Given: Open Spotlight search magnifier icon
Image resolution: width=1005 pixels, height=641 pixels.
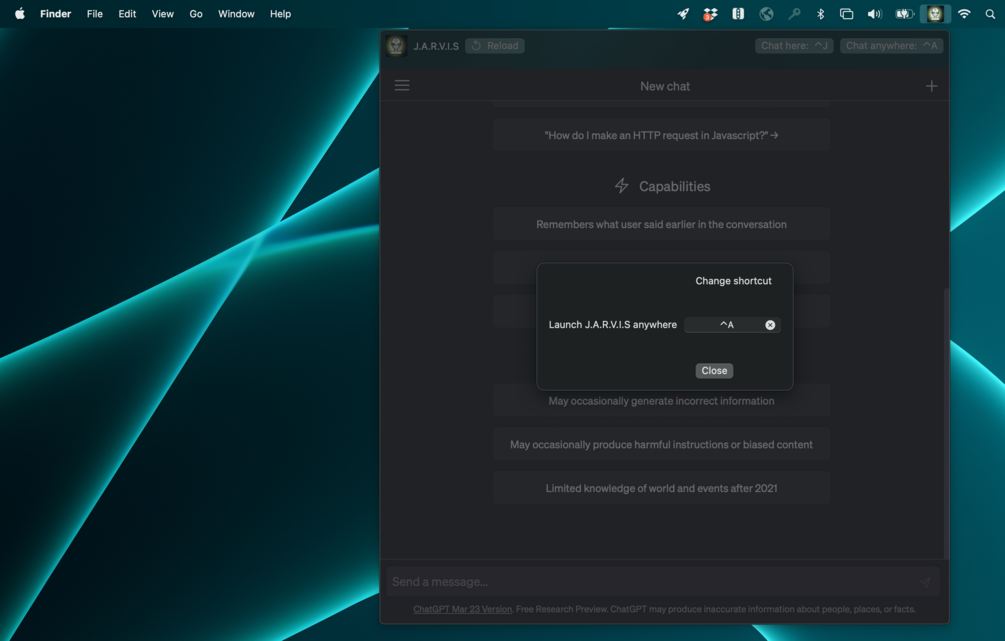Looking at the screenshot, I should (990, 13).
